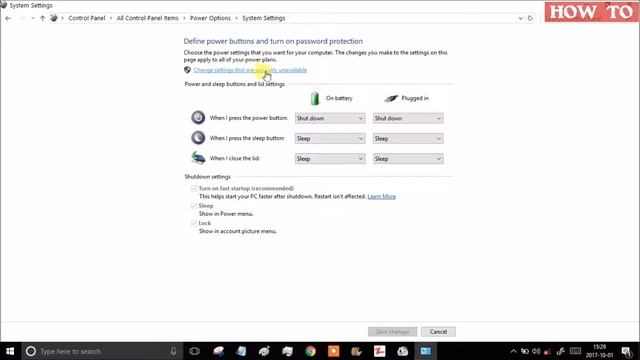This screenshot has height=360, width=640.
Task: Click in the Type here to search box
Action: (x=102, y=351)
